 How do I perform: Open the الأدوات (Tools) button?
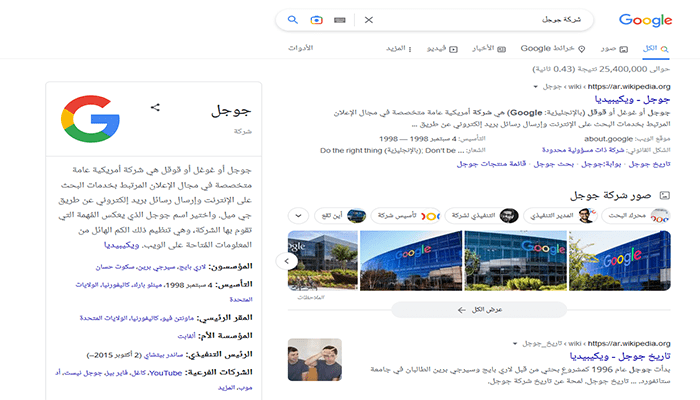300,48
